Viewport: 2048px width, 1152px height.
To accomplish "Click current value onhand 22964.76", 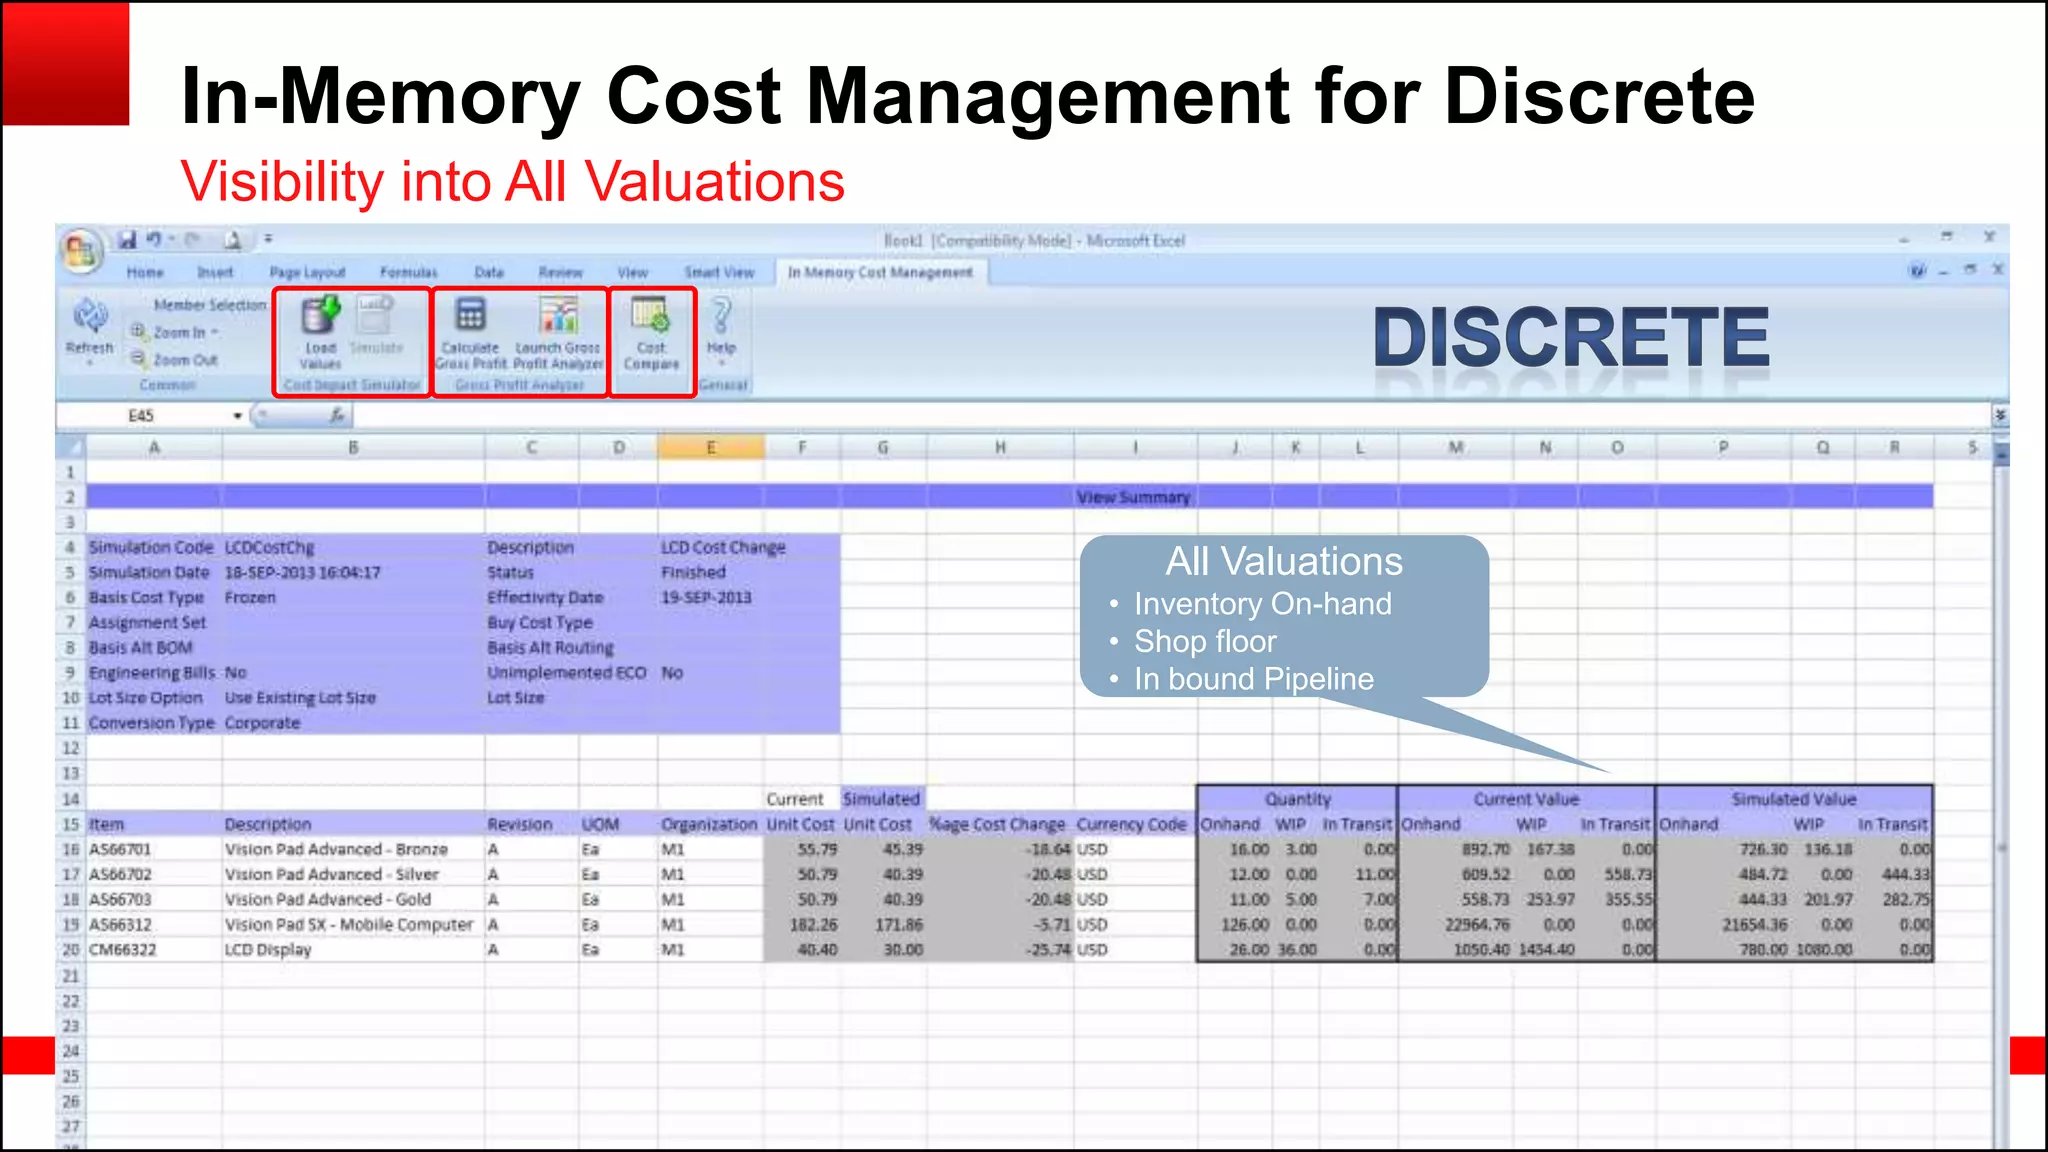I will click(x=1456, y=924).
